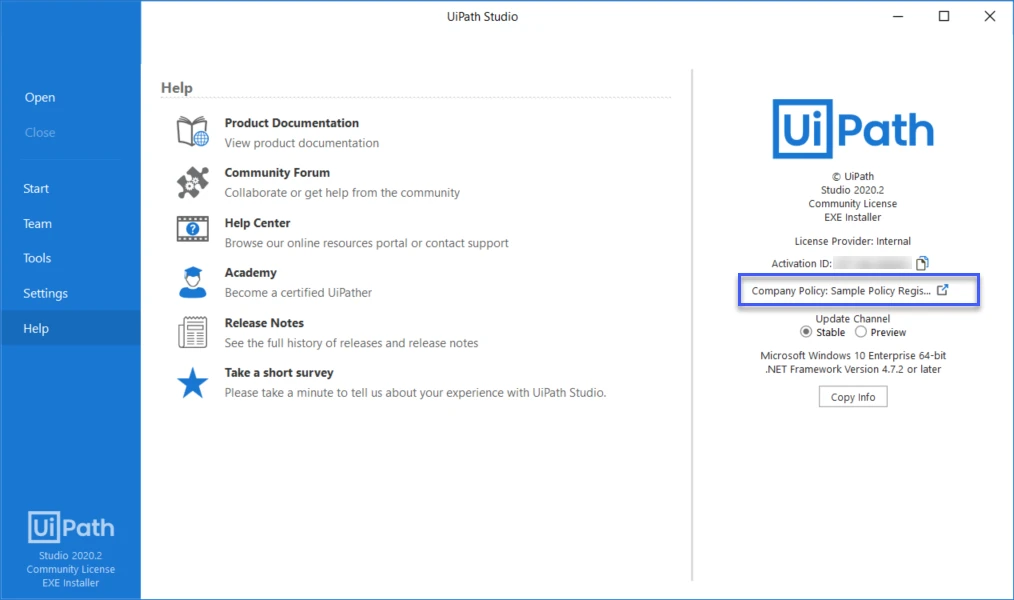This screenshot has width=1014, height=600.
Task: Click 'Microsoft Windows 10 Enterprise 64-bit' text
Action: point(853,356)
